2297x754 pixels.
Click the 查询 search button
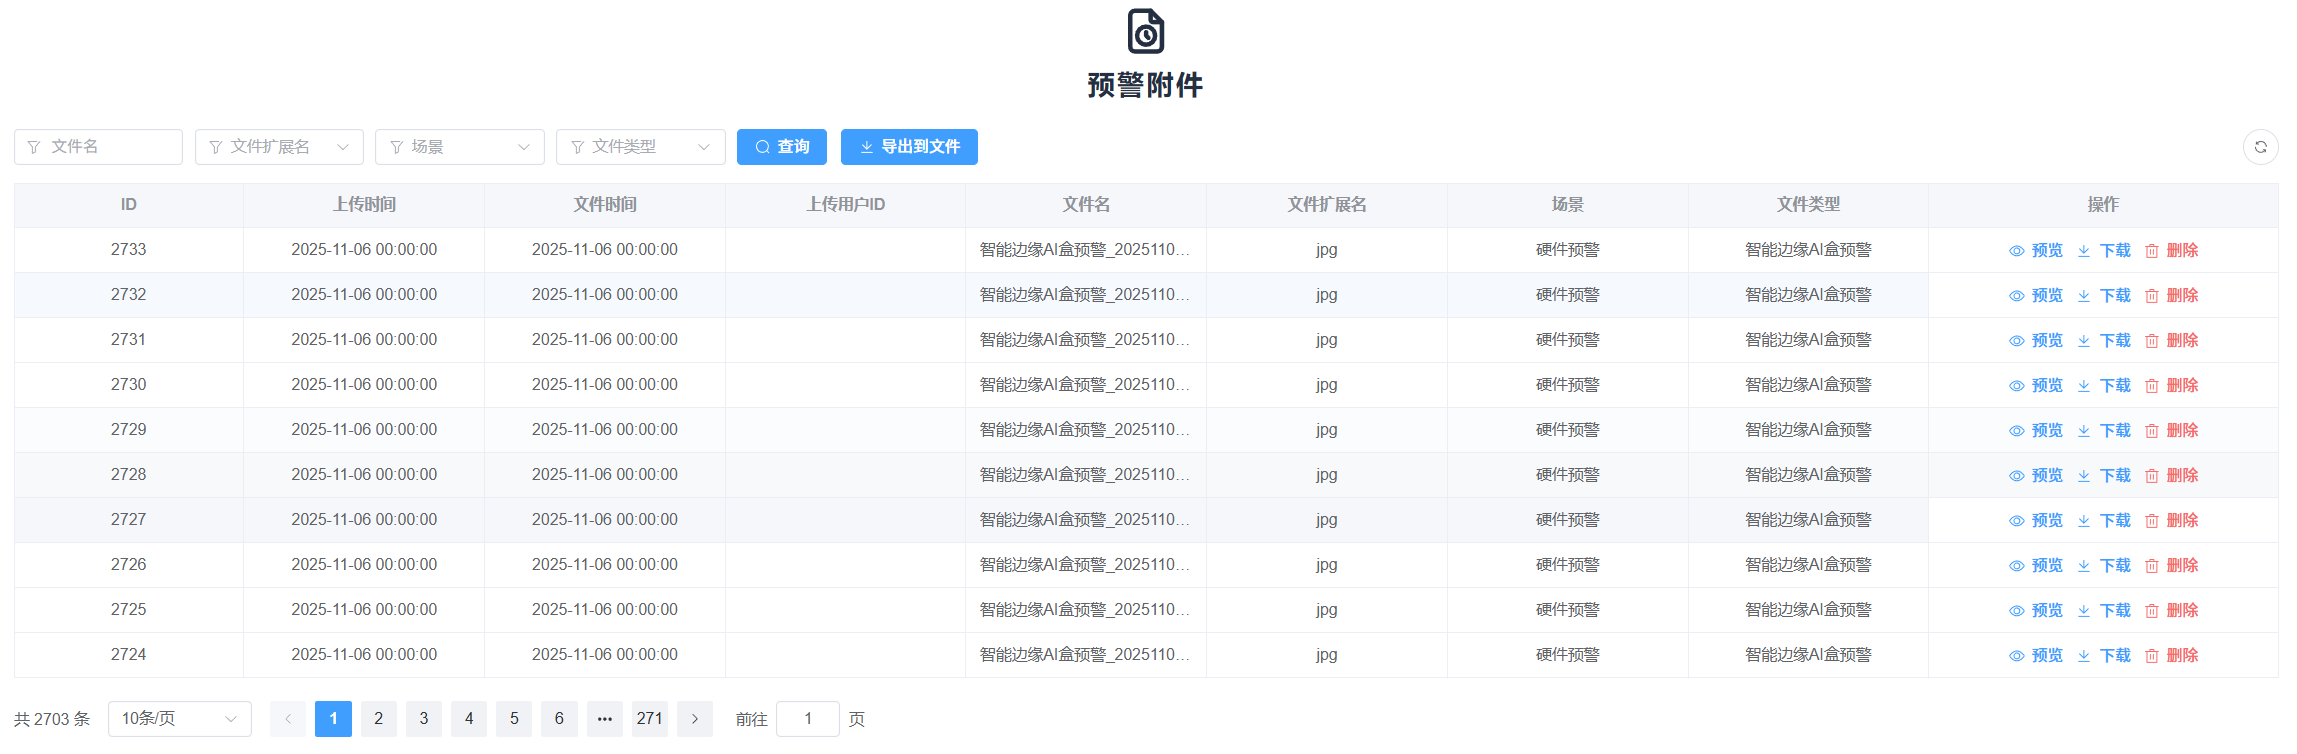(781, 147)
